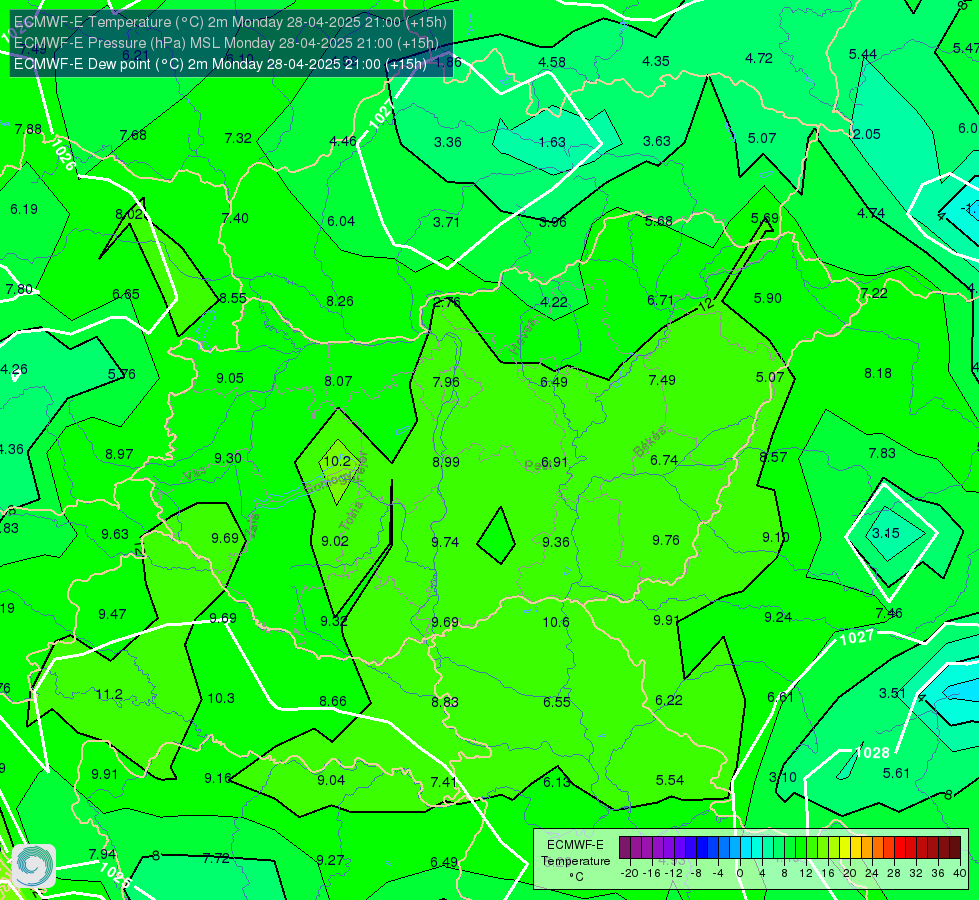
Task: Click the 8.97 dew point value
Action: pos(119,454)
